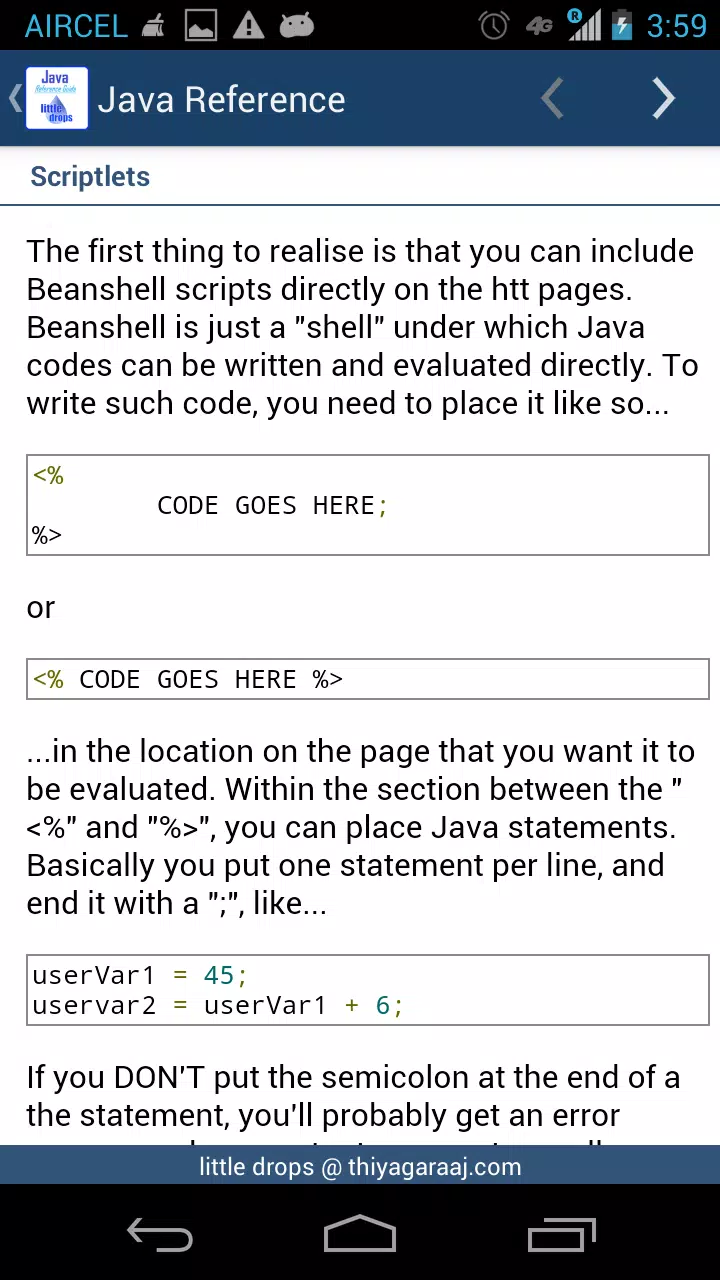Tap the signal strength status icon
Viewport: 720px width, 1280px height.
584,25
